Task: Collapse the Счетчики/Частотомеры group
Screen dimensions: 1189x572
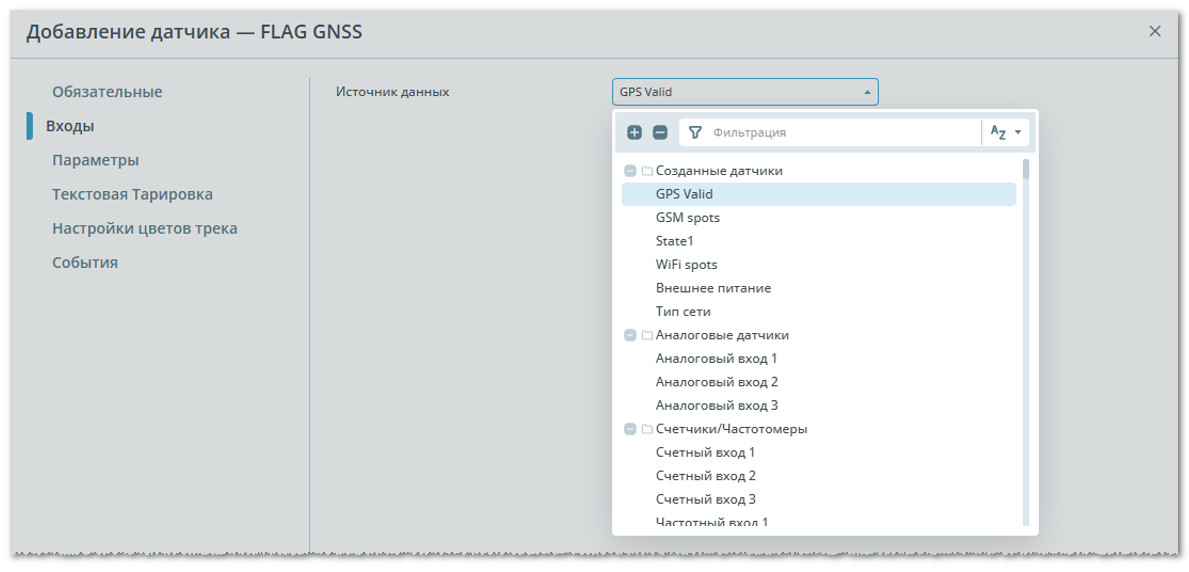Action: coord(629,429)
